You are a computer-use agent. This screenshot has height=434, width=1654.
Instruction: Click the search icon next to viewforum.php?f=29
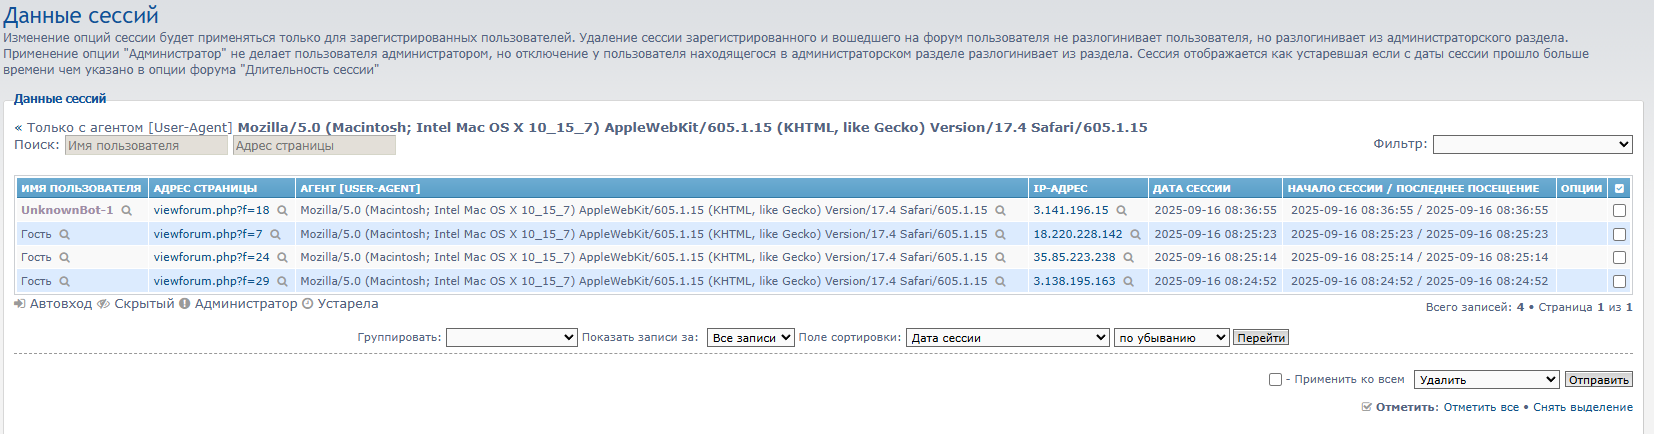tap(283, 282)
